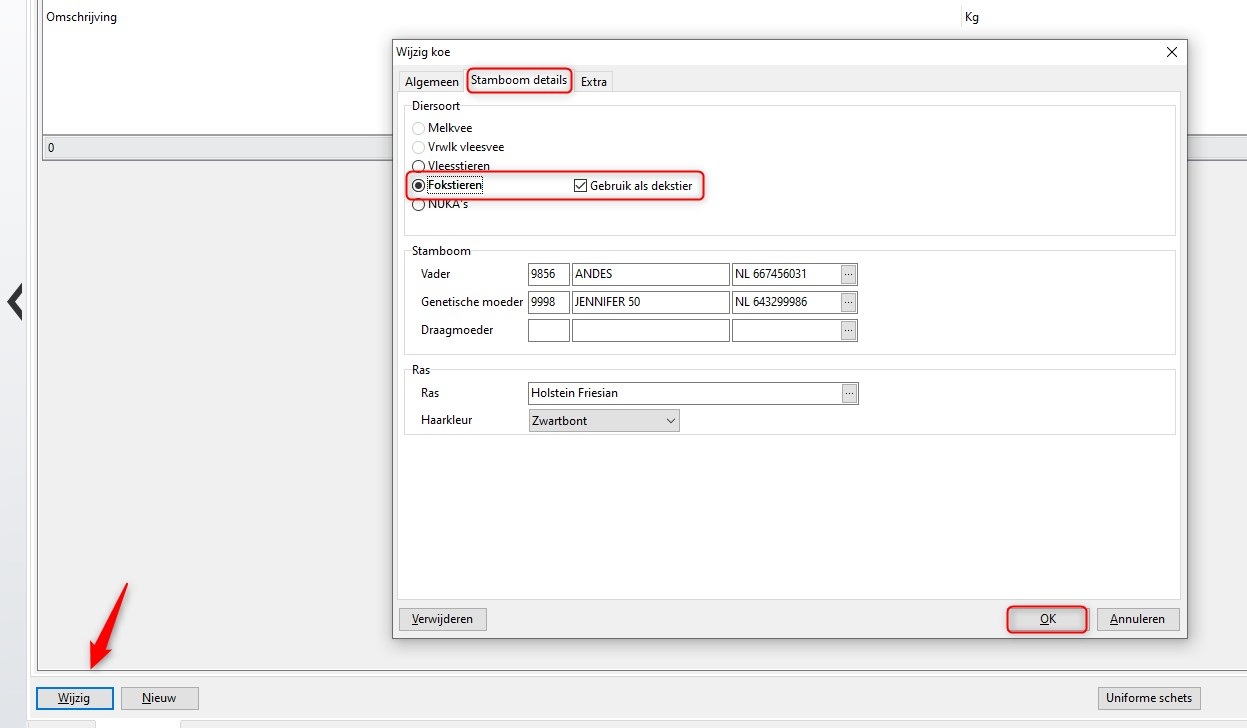Screen dimensions: 1247x728
Task: Open Ras breed lookup ellipsis button
Action: pos(849,393)
